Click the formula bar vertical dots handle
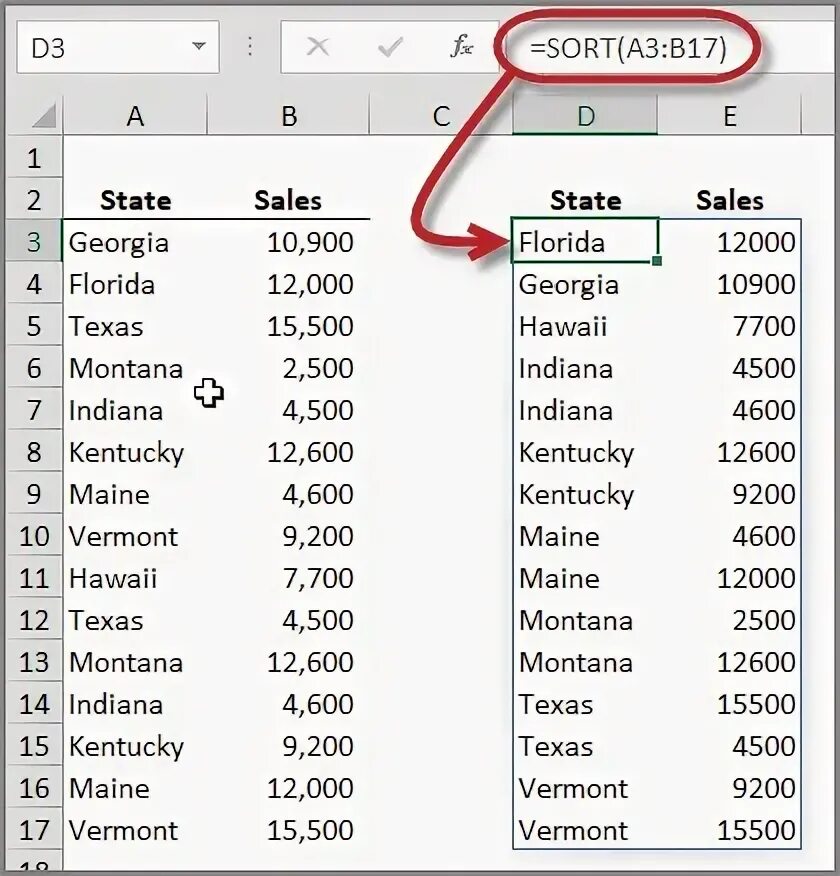 click(x=249, y=47)
